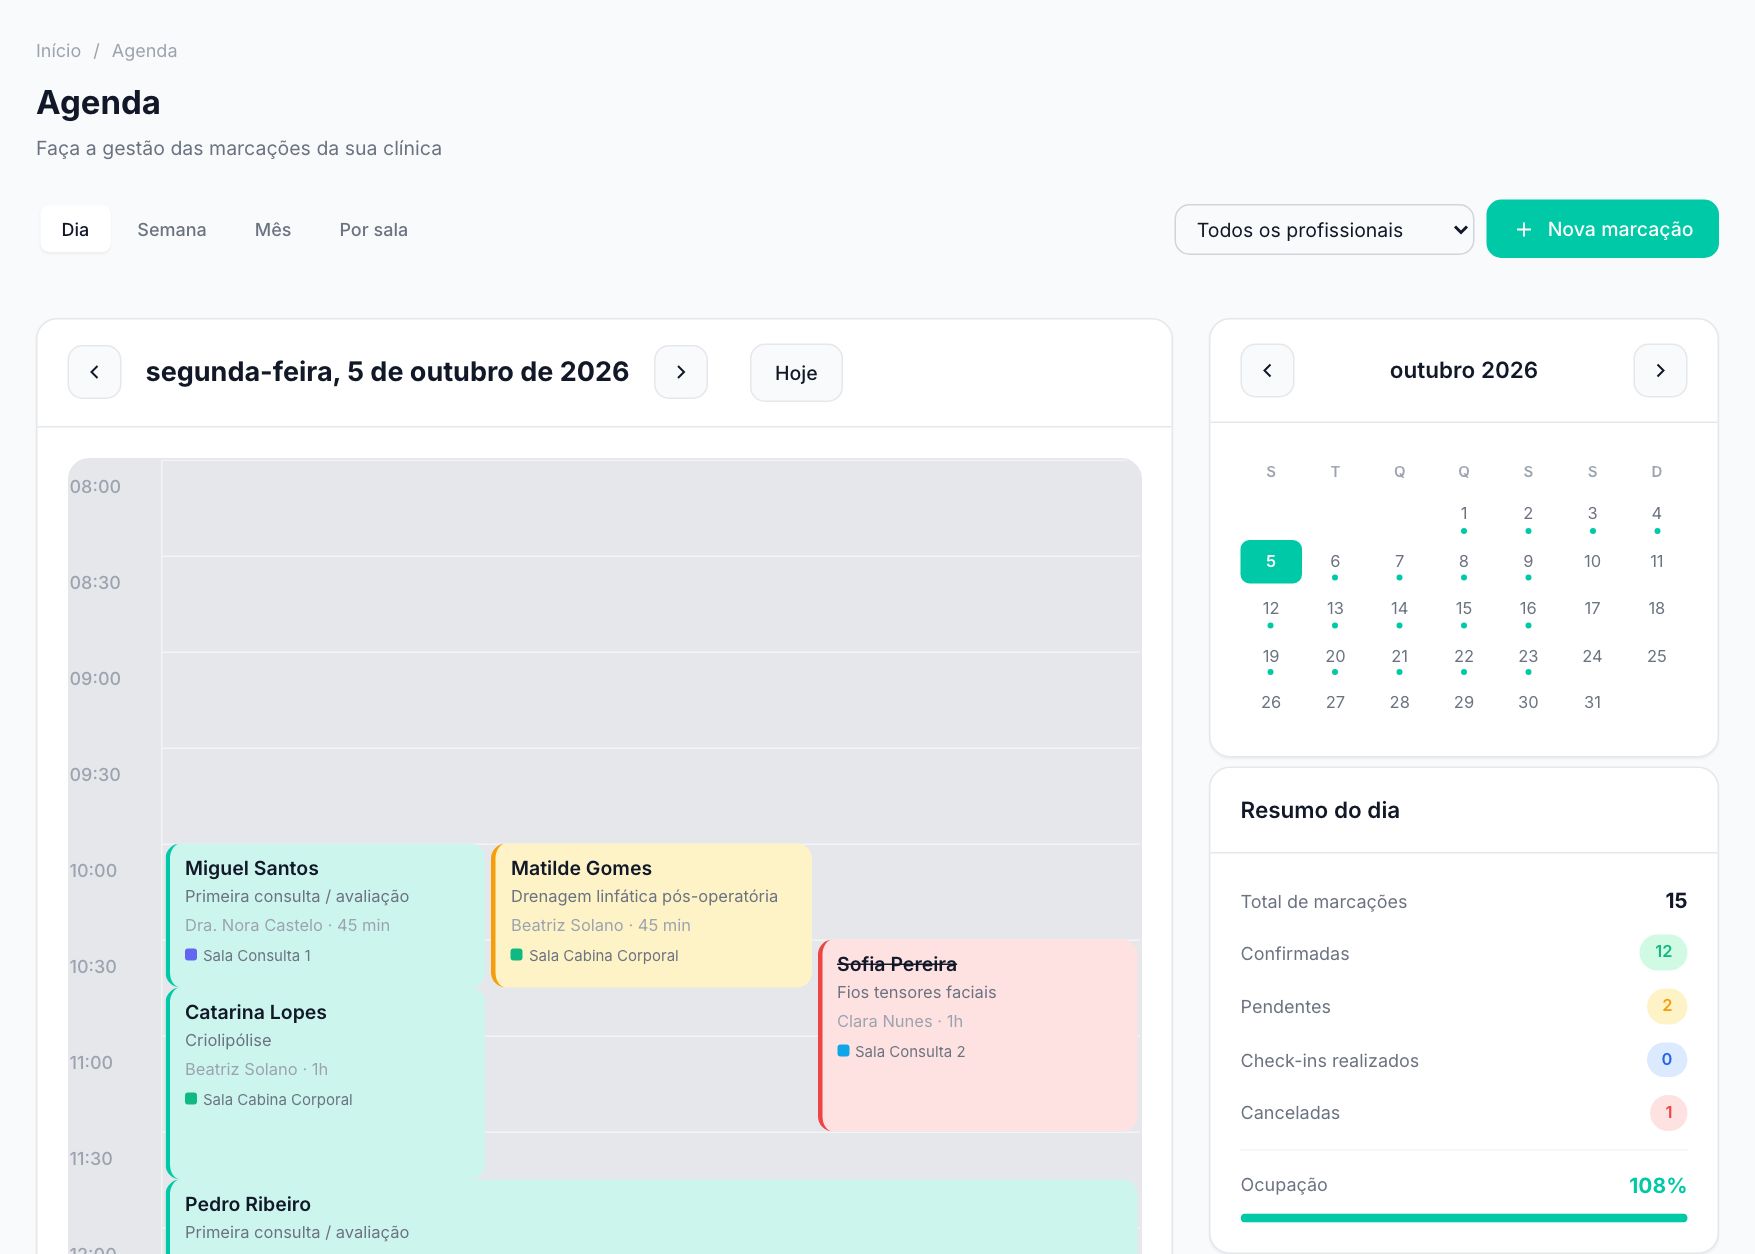The height and width of the screenshot is (1254, 1755).
Task: Click the Agenda breadcrumb item
Action: pos(144,51)
